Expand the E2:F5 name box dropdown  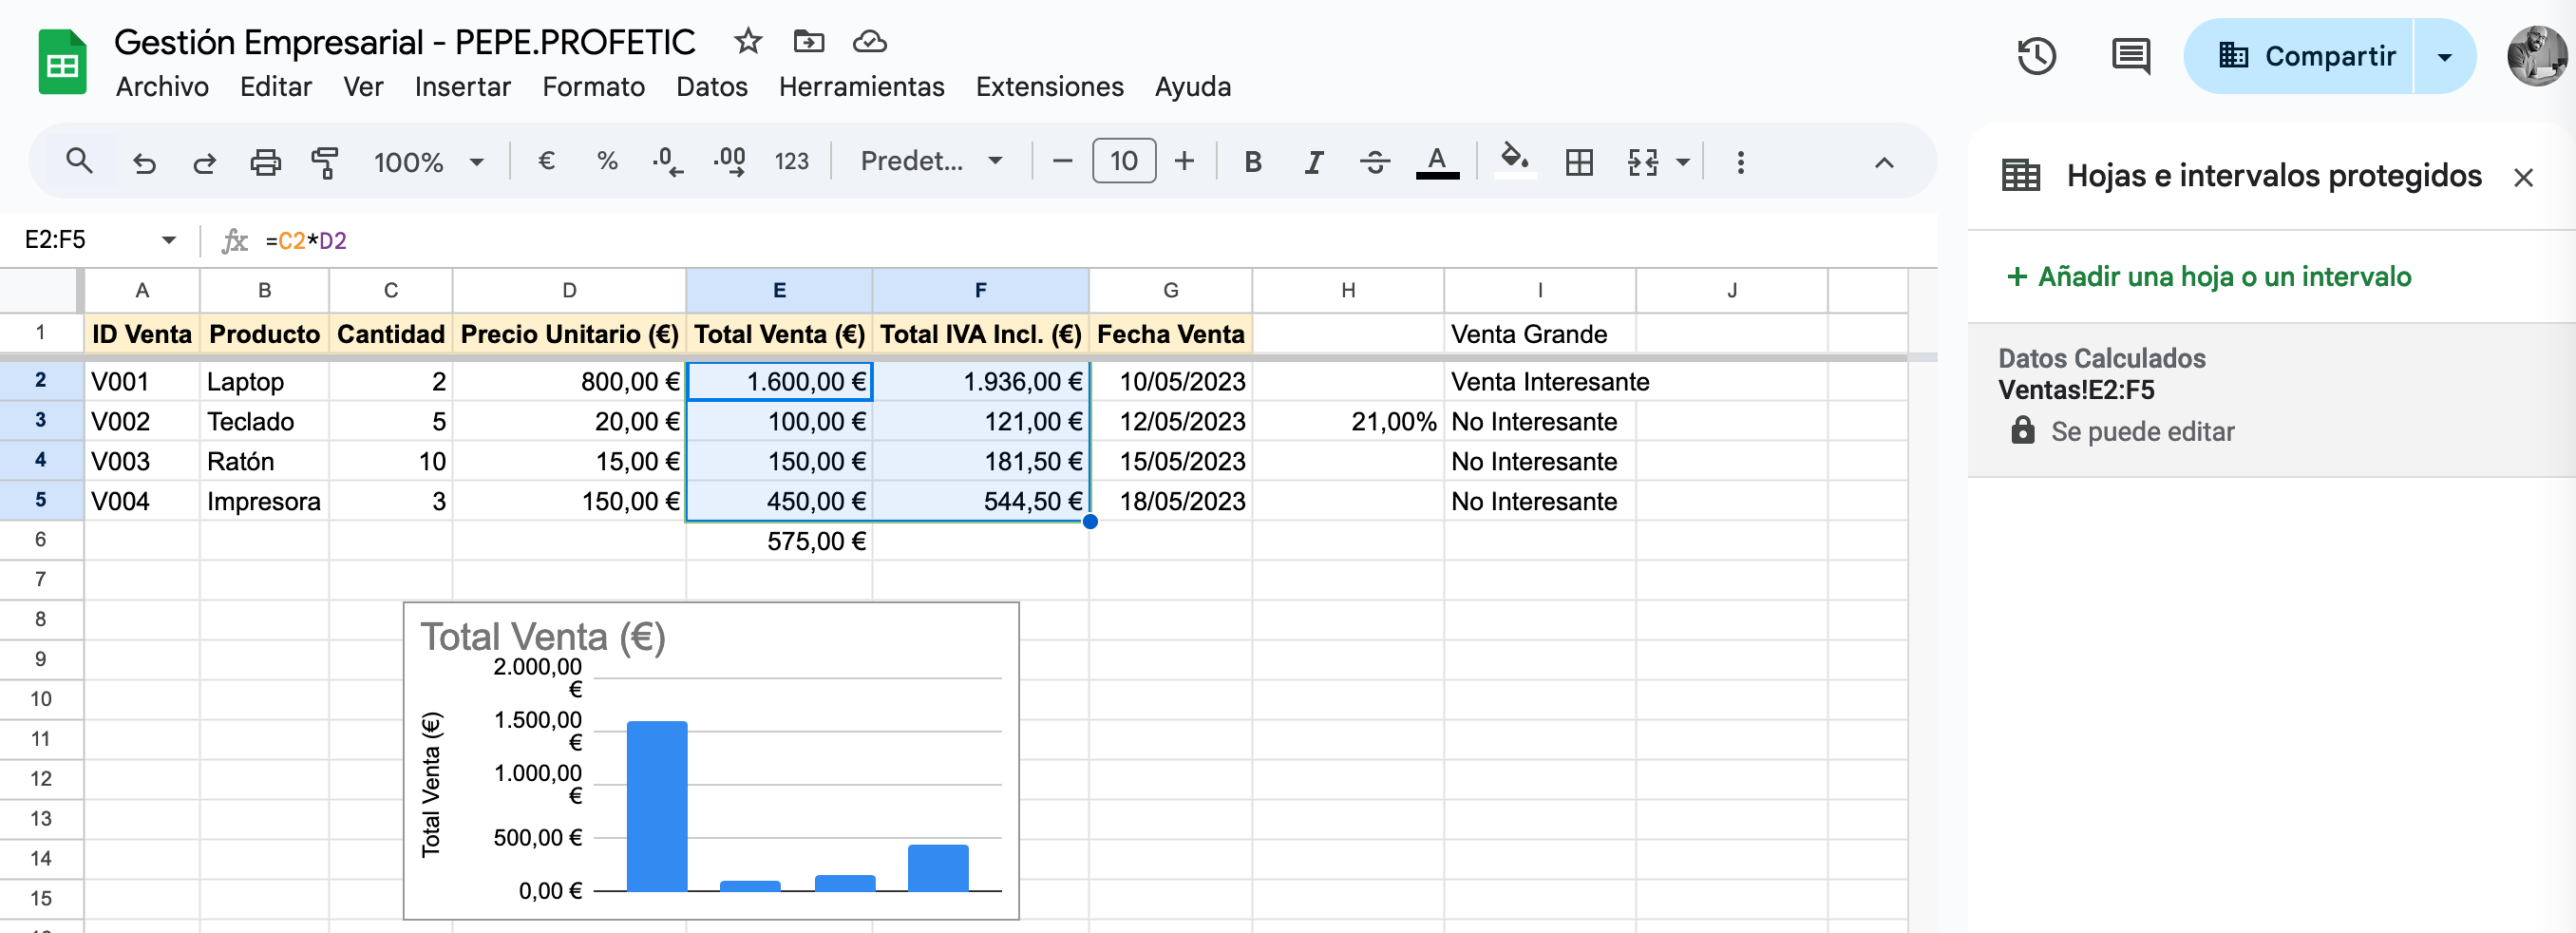[168, 240]
